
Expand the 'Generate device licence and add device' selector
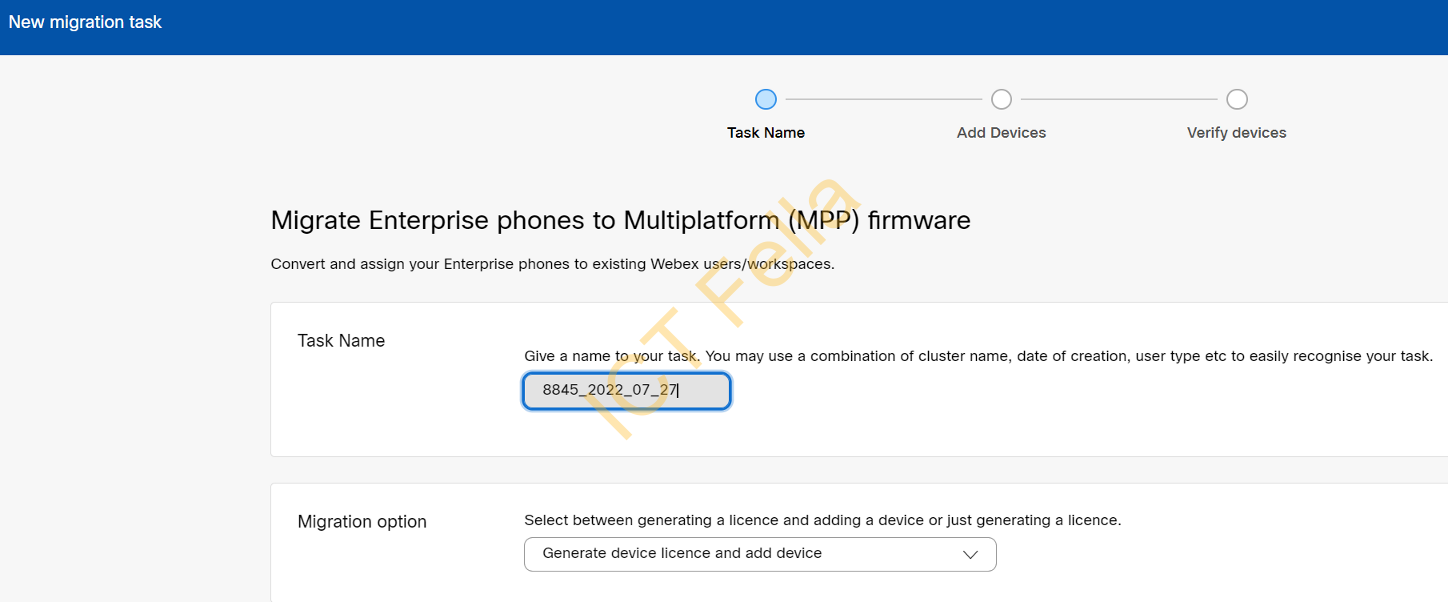pyautogui.click(x=760, y=554)
